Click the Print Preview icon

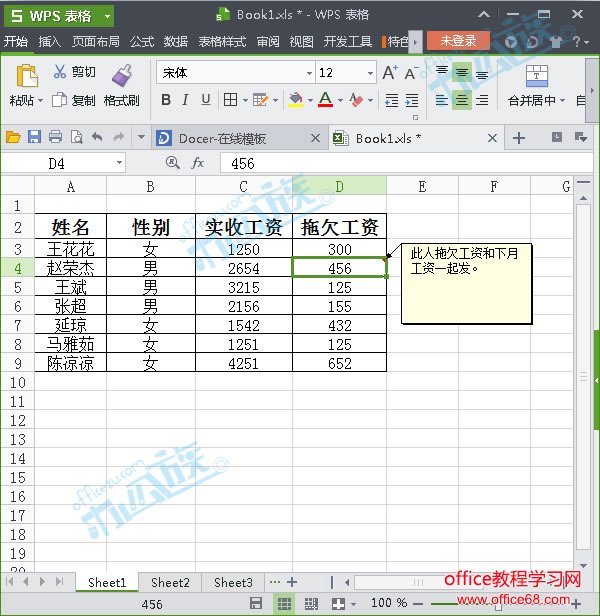coord(76,137)
